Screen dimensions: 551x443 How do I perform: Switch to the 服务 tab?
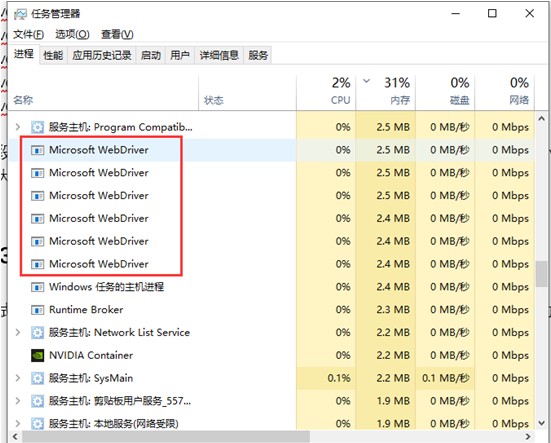[258, 56]
